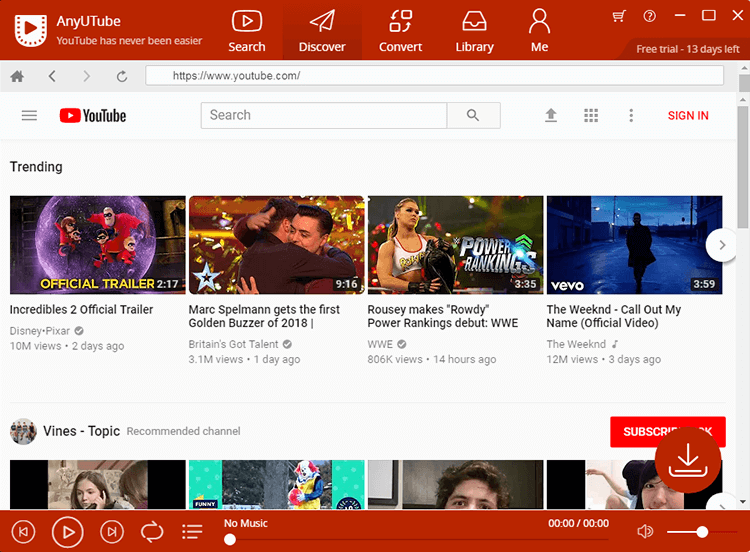The width and height of the screenshot is (750, 552).
Task: Open The Weeknd Call Out My Name thumbnail
Action: [634, 244]
